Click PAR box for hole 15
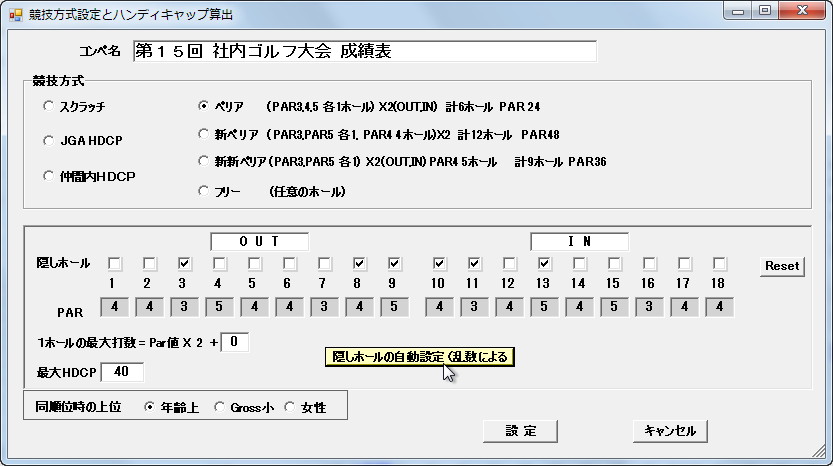The image size is (833, 466). [614, 307]
